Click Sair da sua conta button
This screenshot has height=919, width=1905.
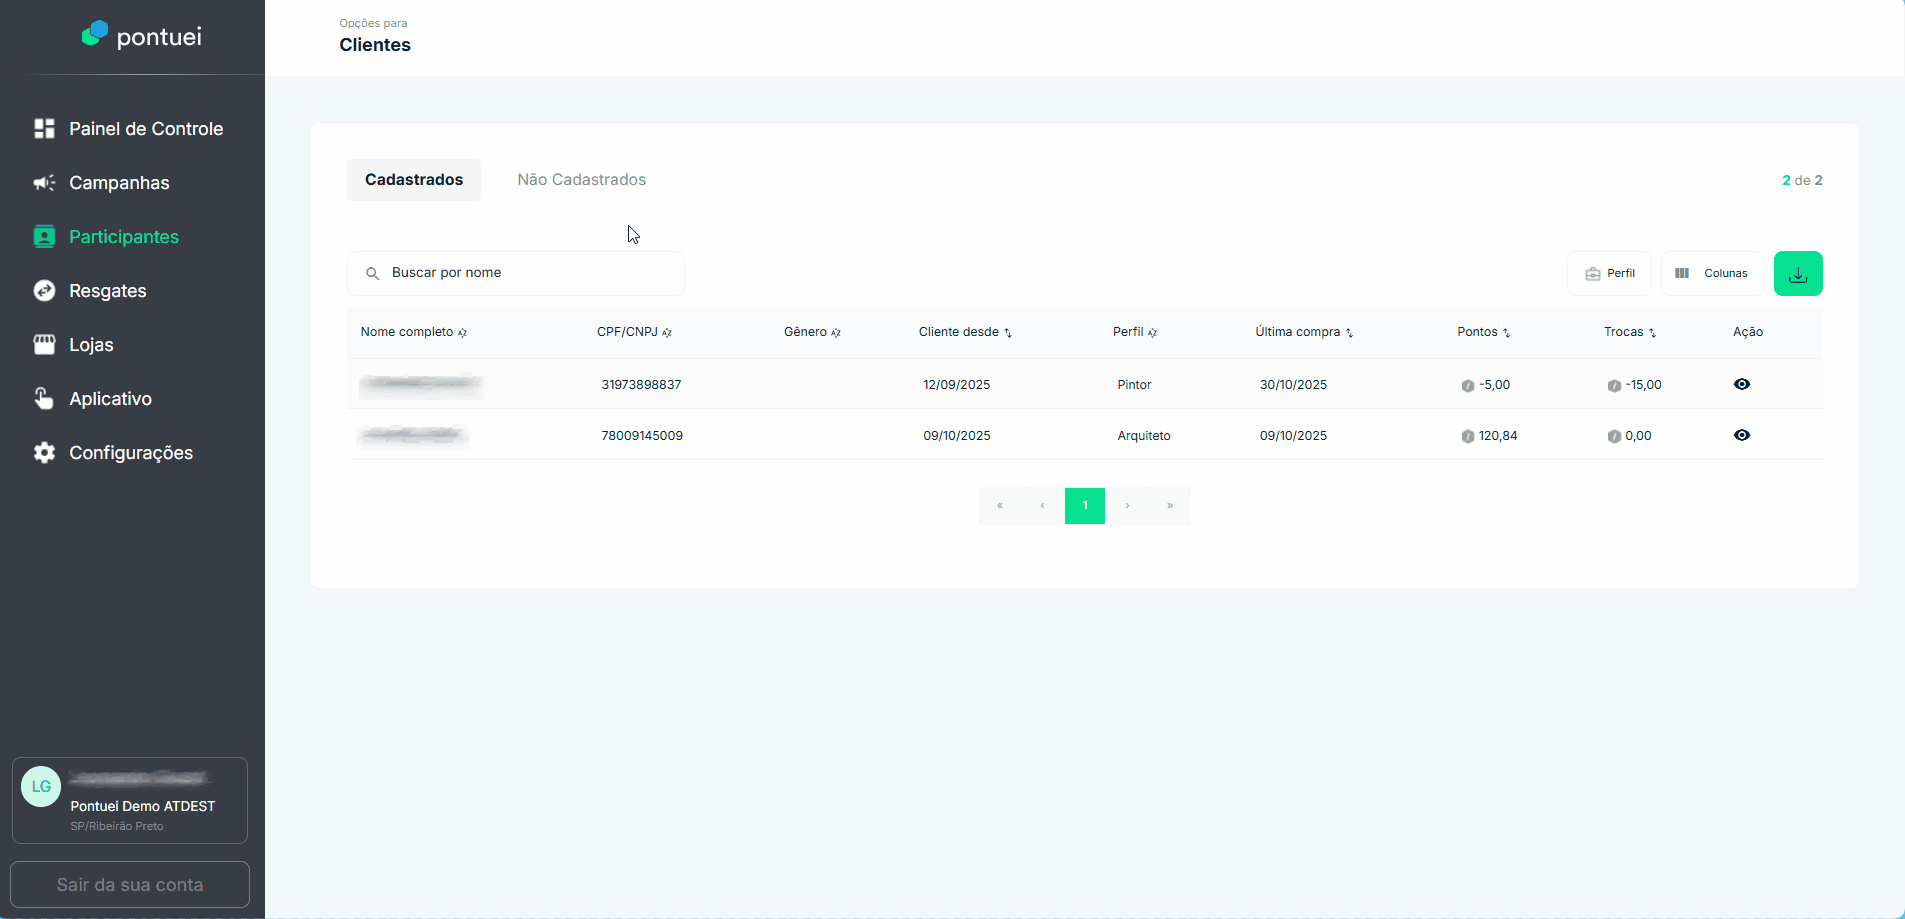(x=130, y=884)
